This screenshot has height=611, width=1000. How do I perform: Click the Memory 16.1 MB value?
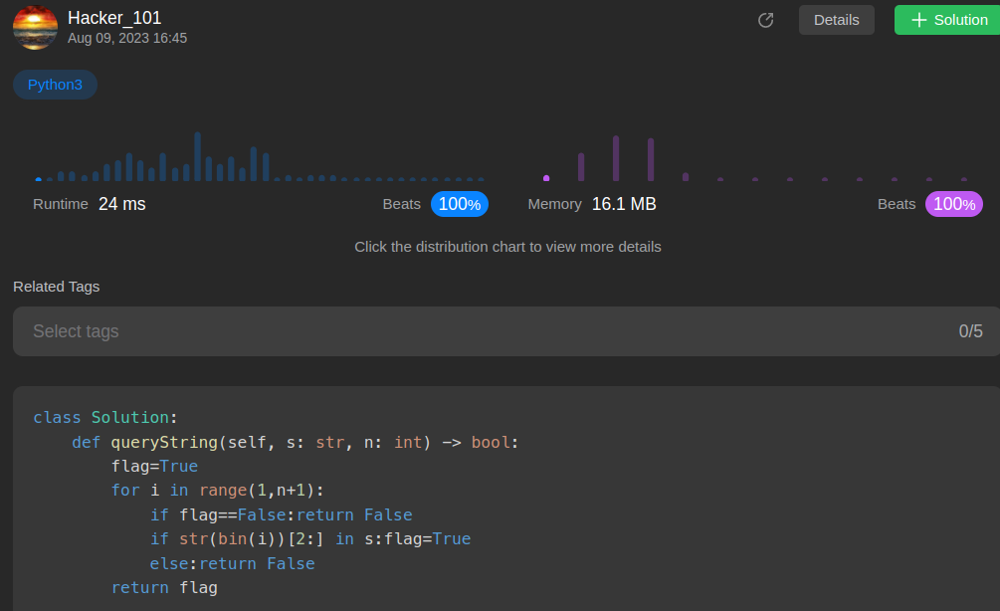click(x=624, y=204)
